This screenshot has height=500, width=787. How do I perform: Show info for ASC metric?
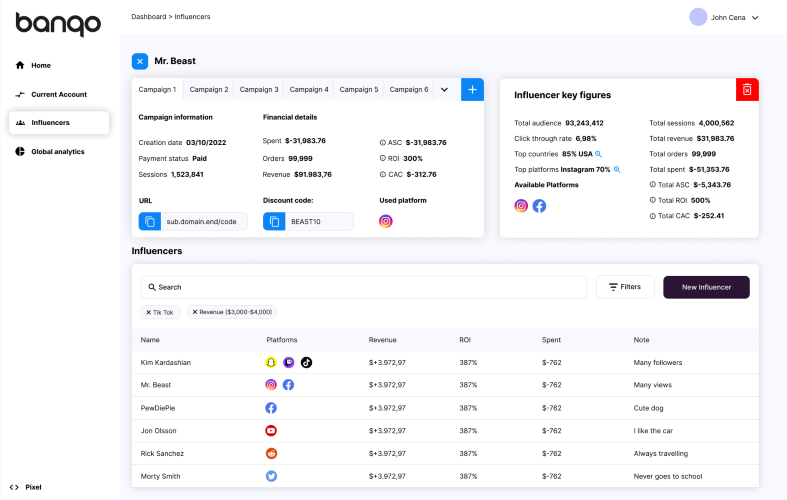pos(382,143)
